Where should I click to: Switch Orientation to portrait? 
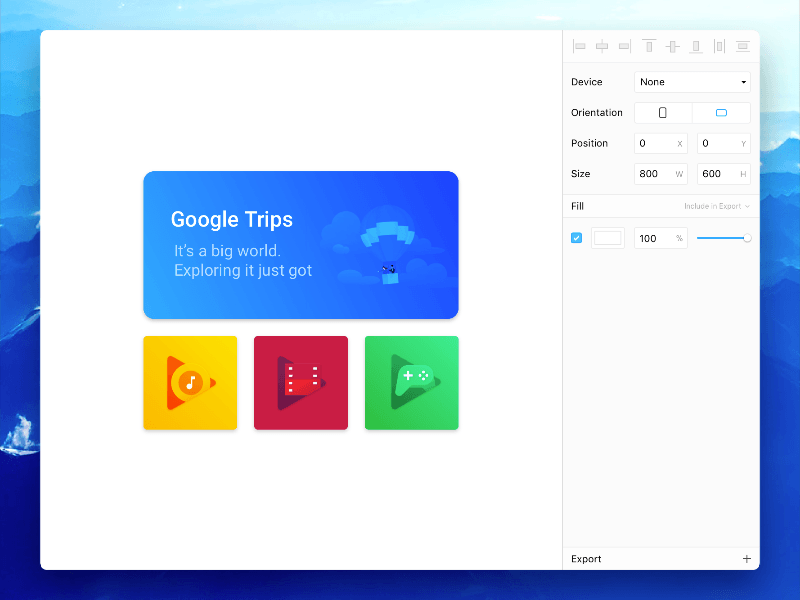click(x=662, y=112)
